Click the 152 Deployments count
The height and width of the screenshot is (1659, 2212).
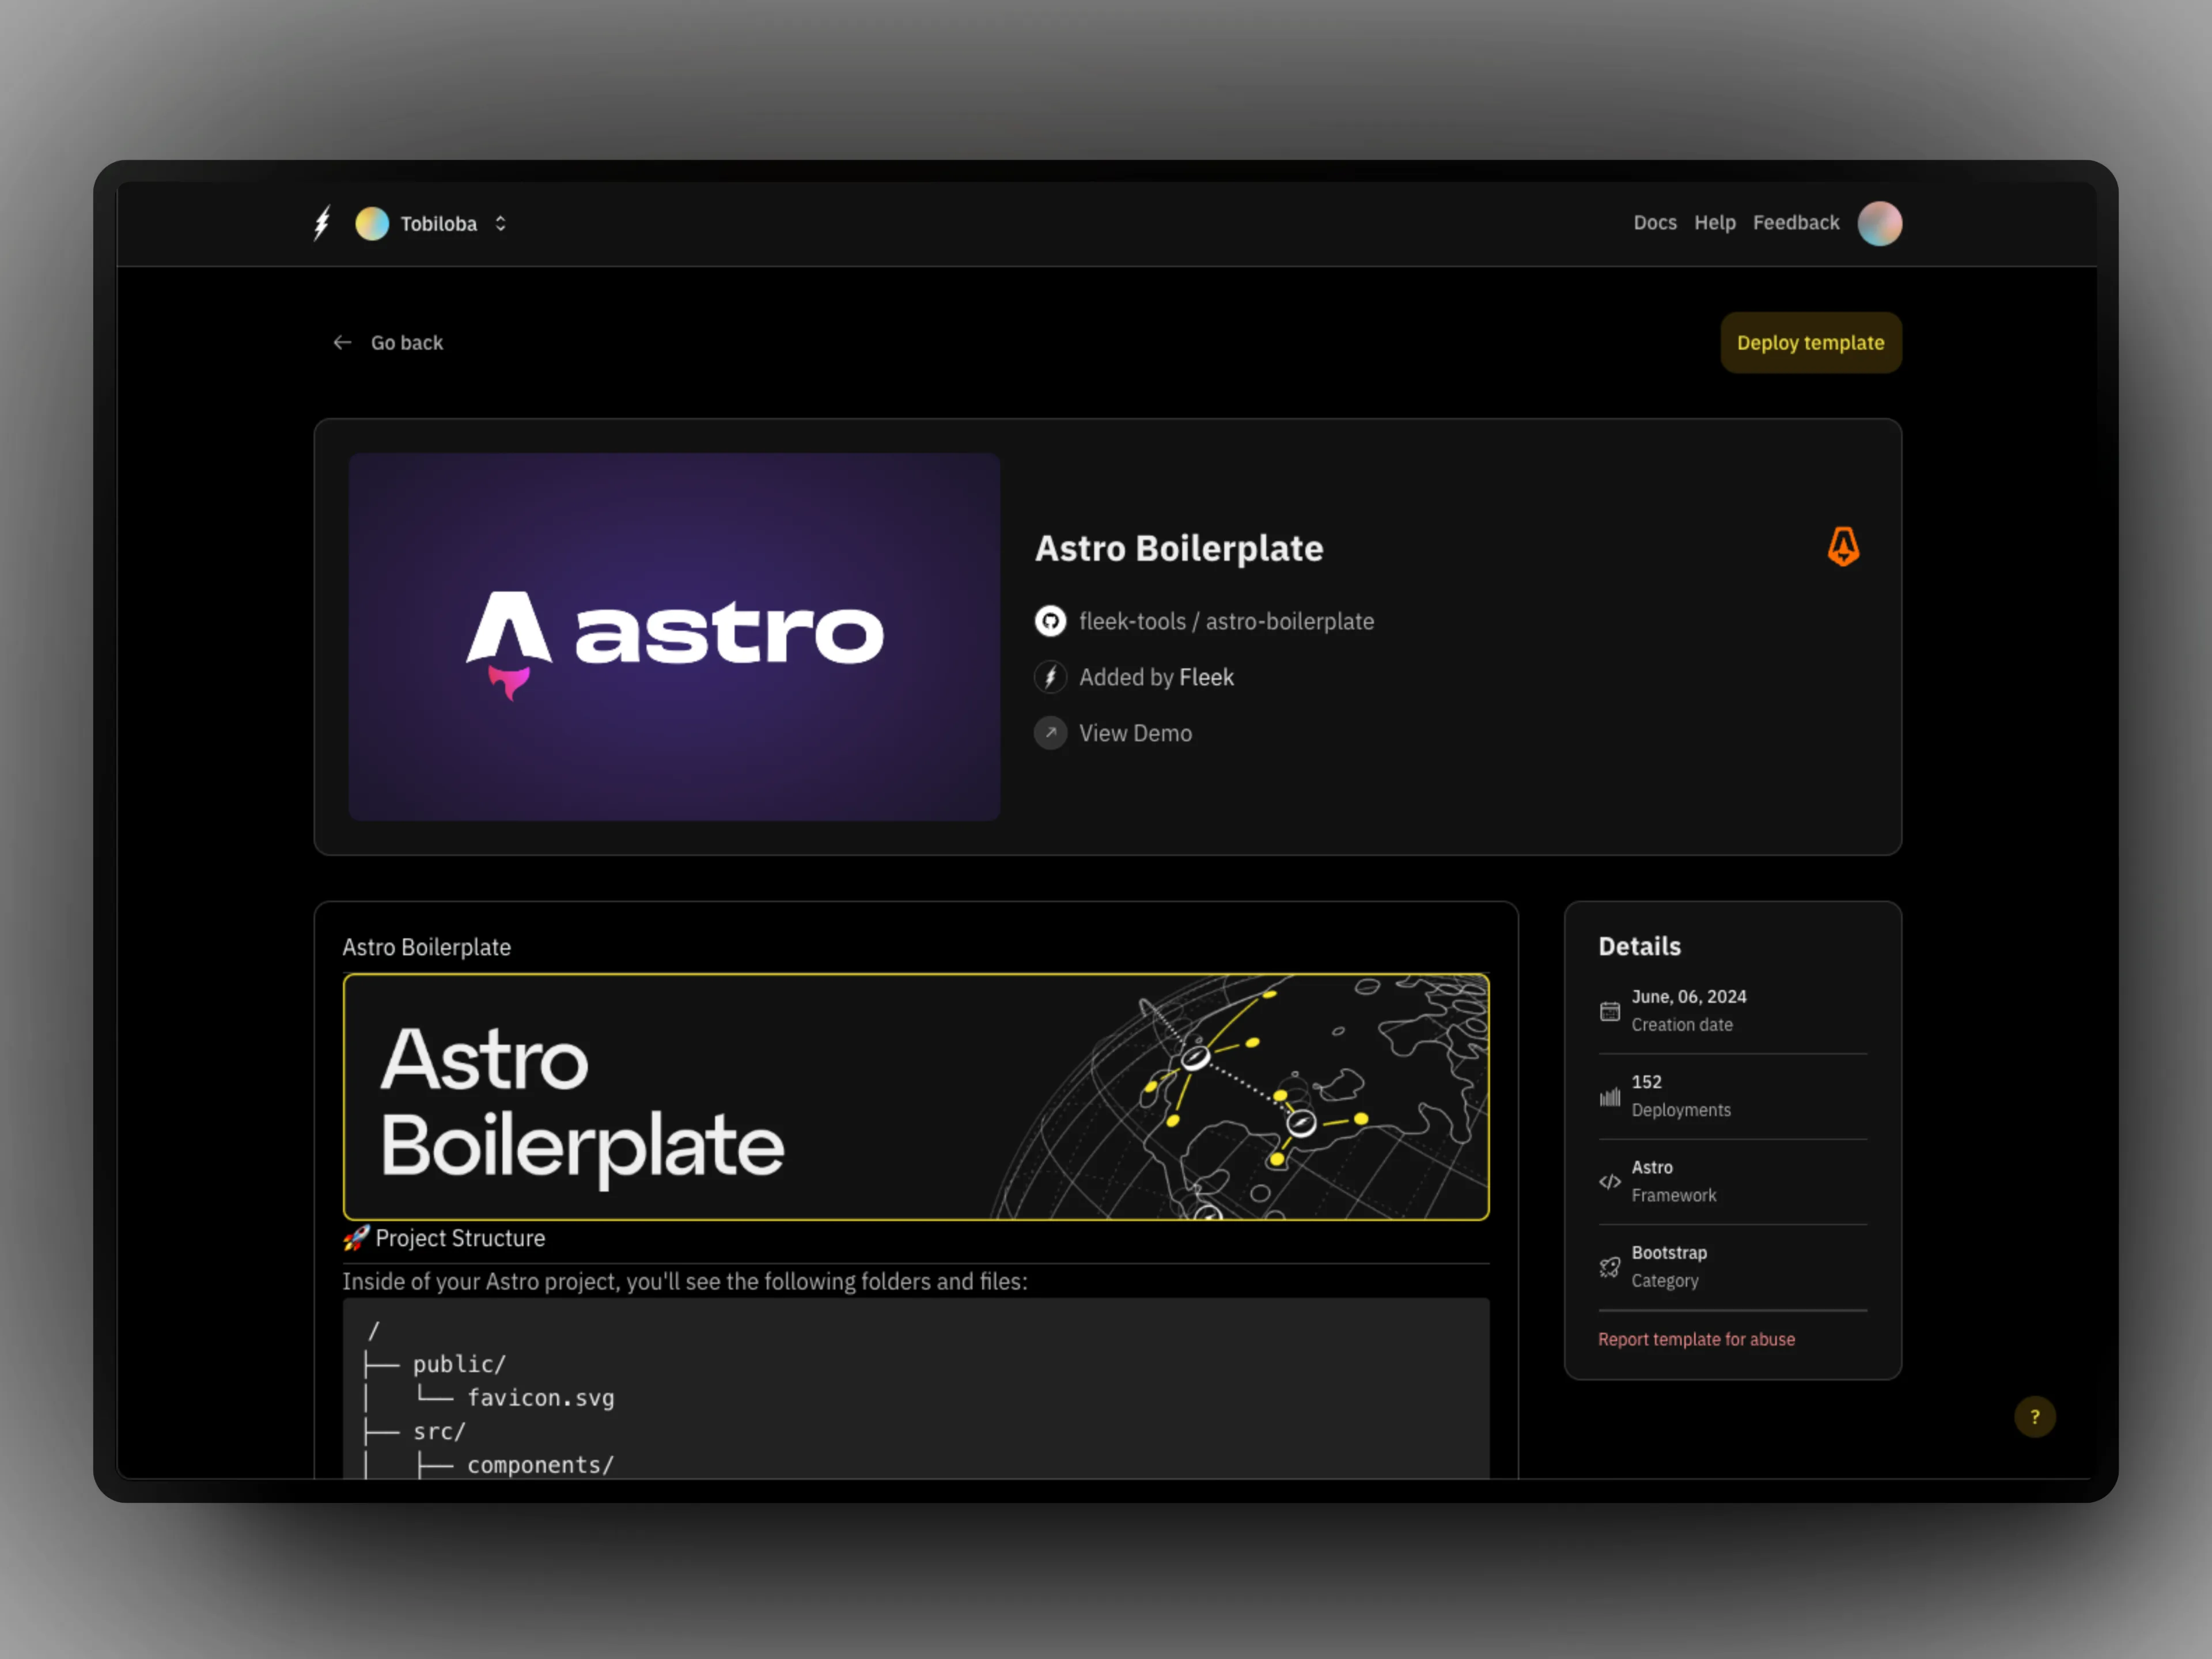[x=1646, y=1082]
